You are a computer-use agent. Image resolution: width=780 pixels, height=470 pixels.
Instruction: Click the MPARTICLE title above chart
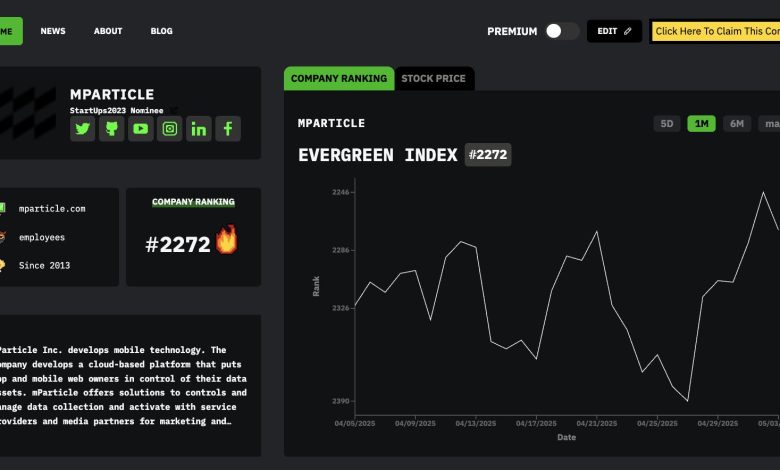(331, 123)
